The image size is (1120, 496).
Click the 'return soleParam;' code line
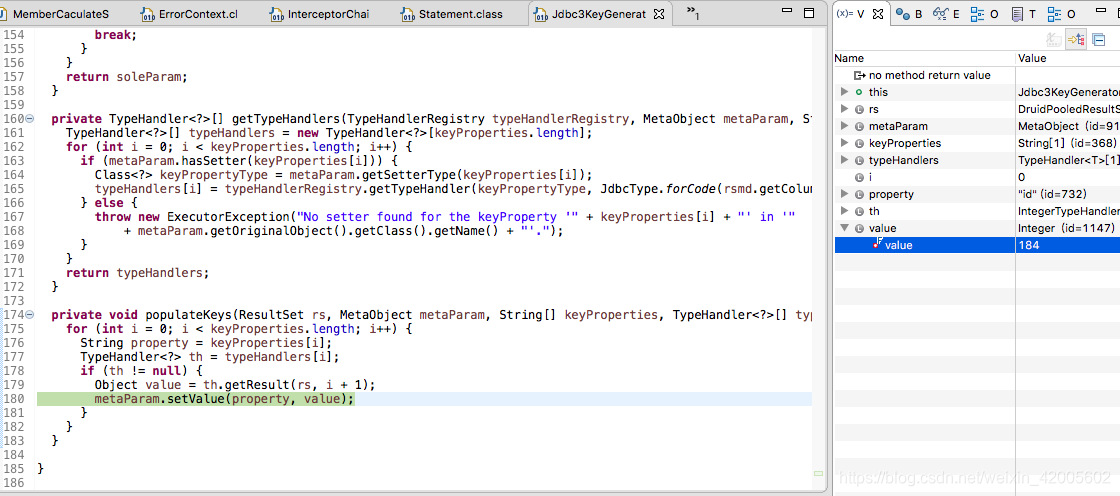126,76
